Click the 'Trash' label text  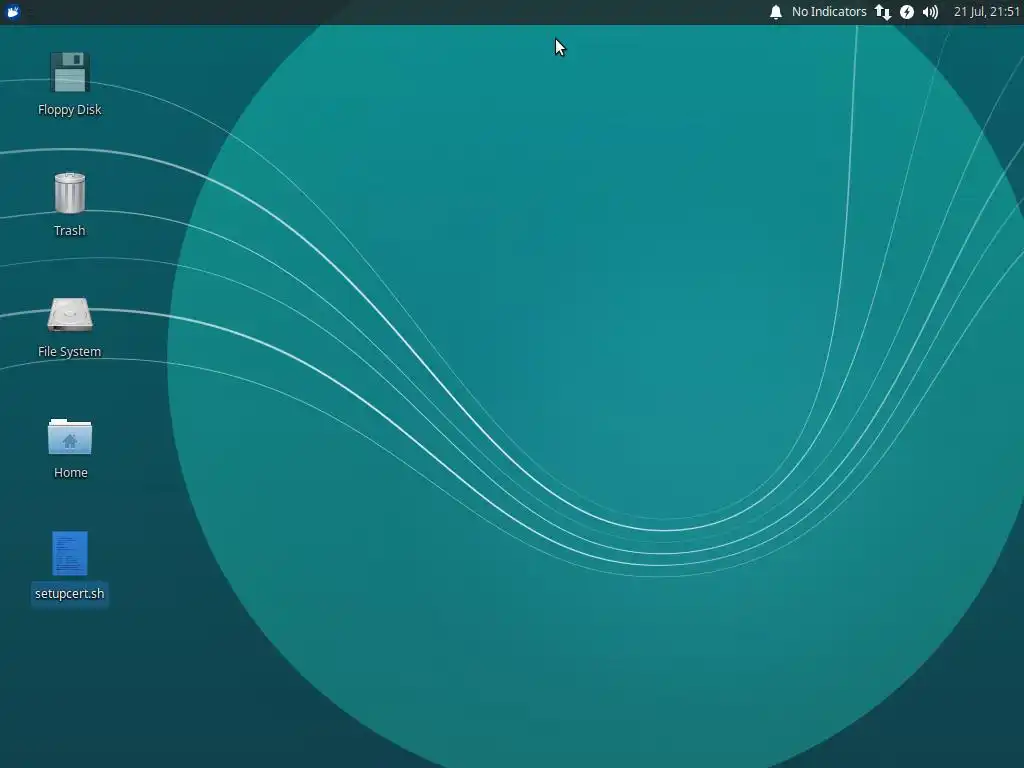[69, 231]
